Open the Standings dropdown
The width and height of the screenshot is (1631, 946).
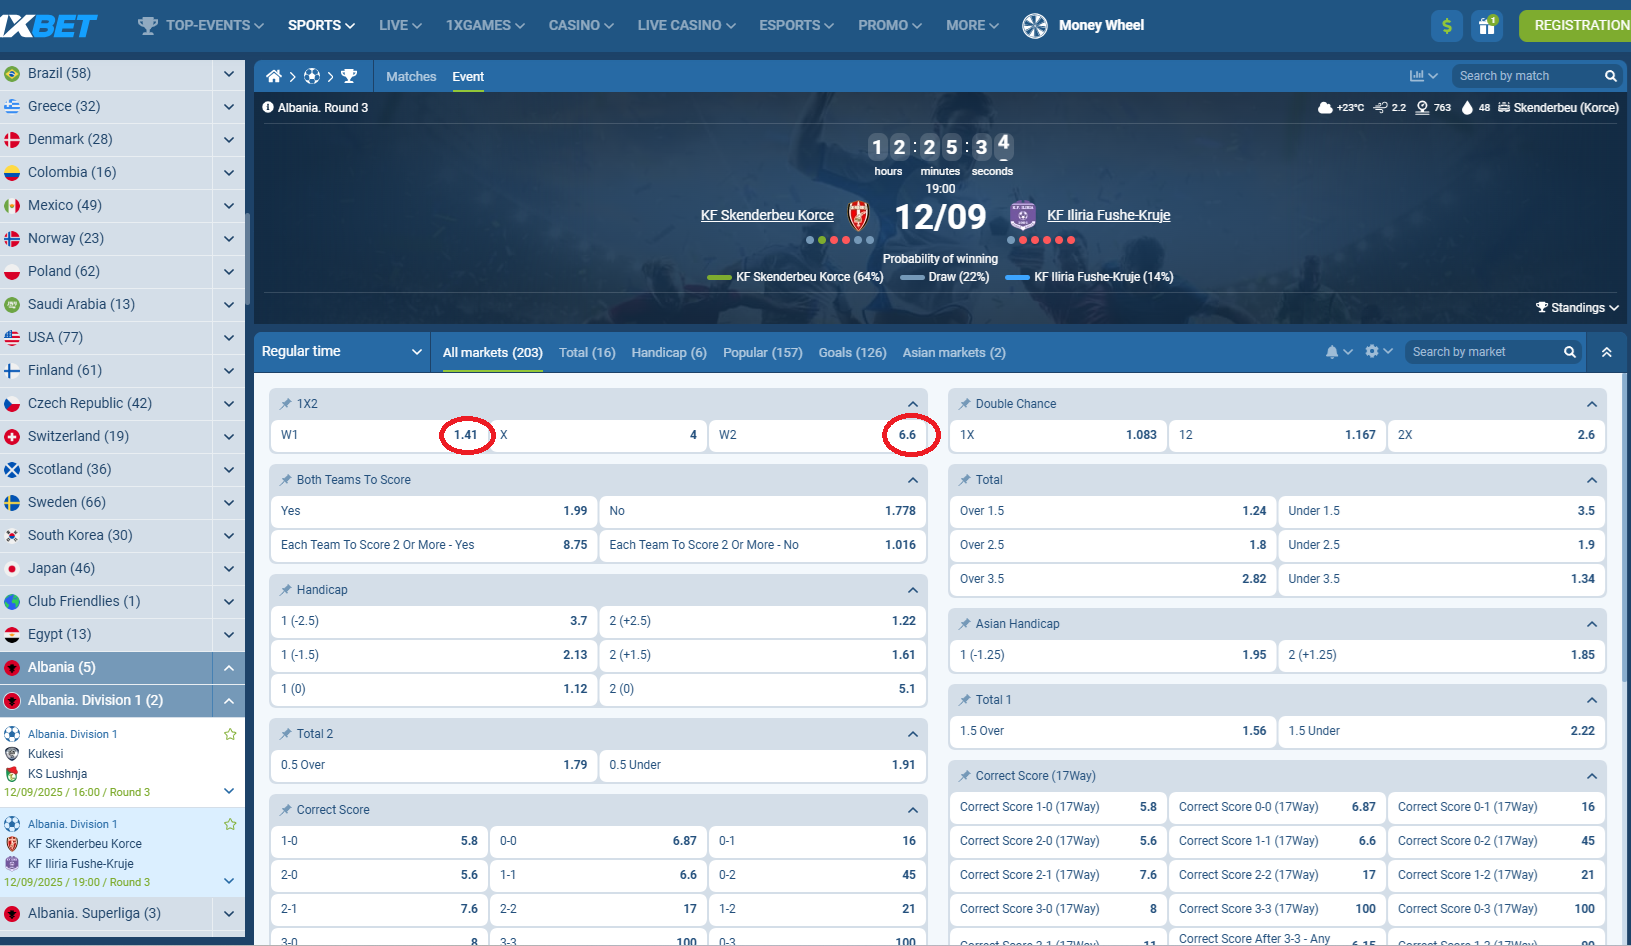[1577, 308]
